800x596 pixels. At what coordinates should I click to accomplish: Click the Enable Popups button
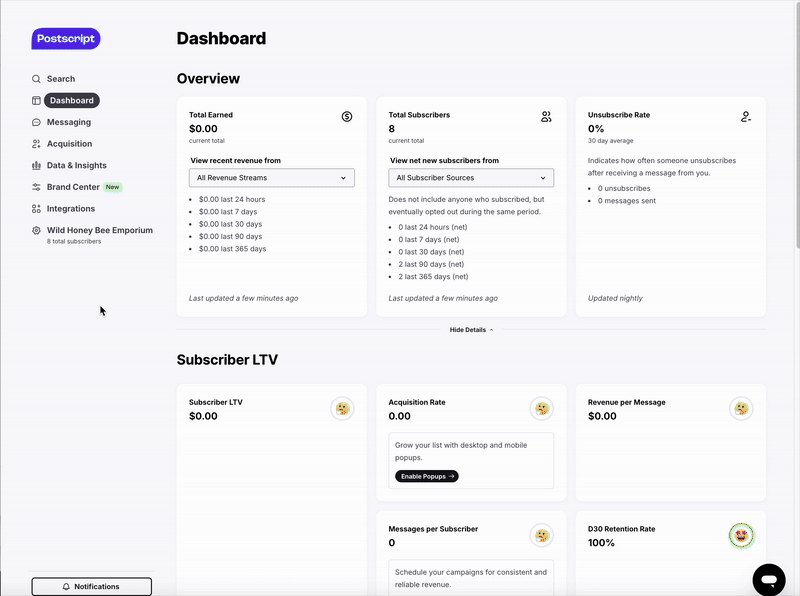coord(427,476)
